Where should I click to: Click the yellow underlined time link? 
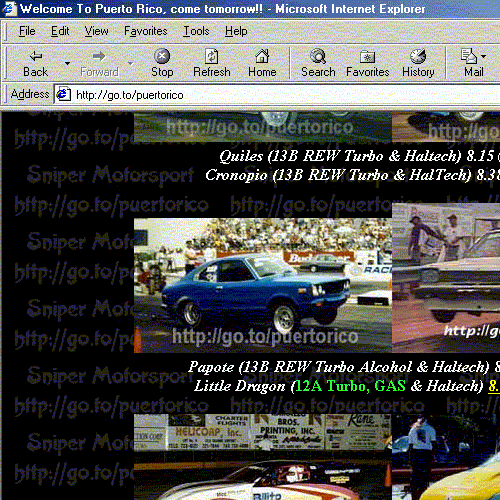click(x=494, y=386)
